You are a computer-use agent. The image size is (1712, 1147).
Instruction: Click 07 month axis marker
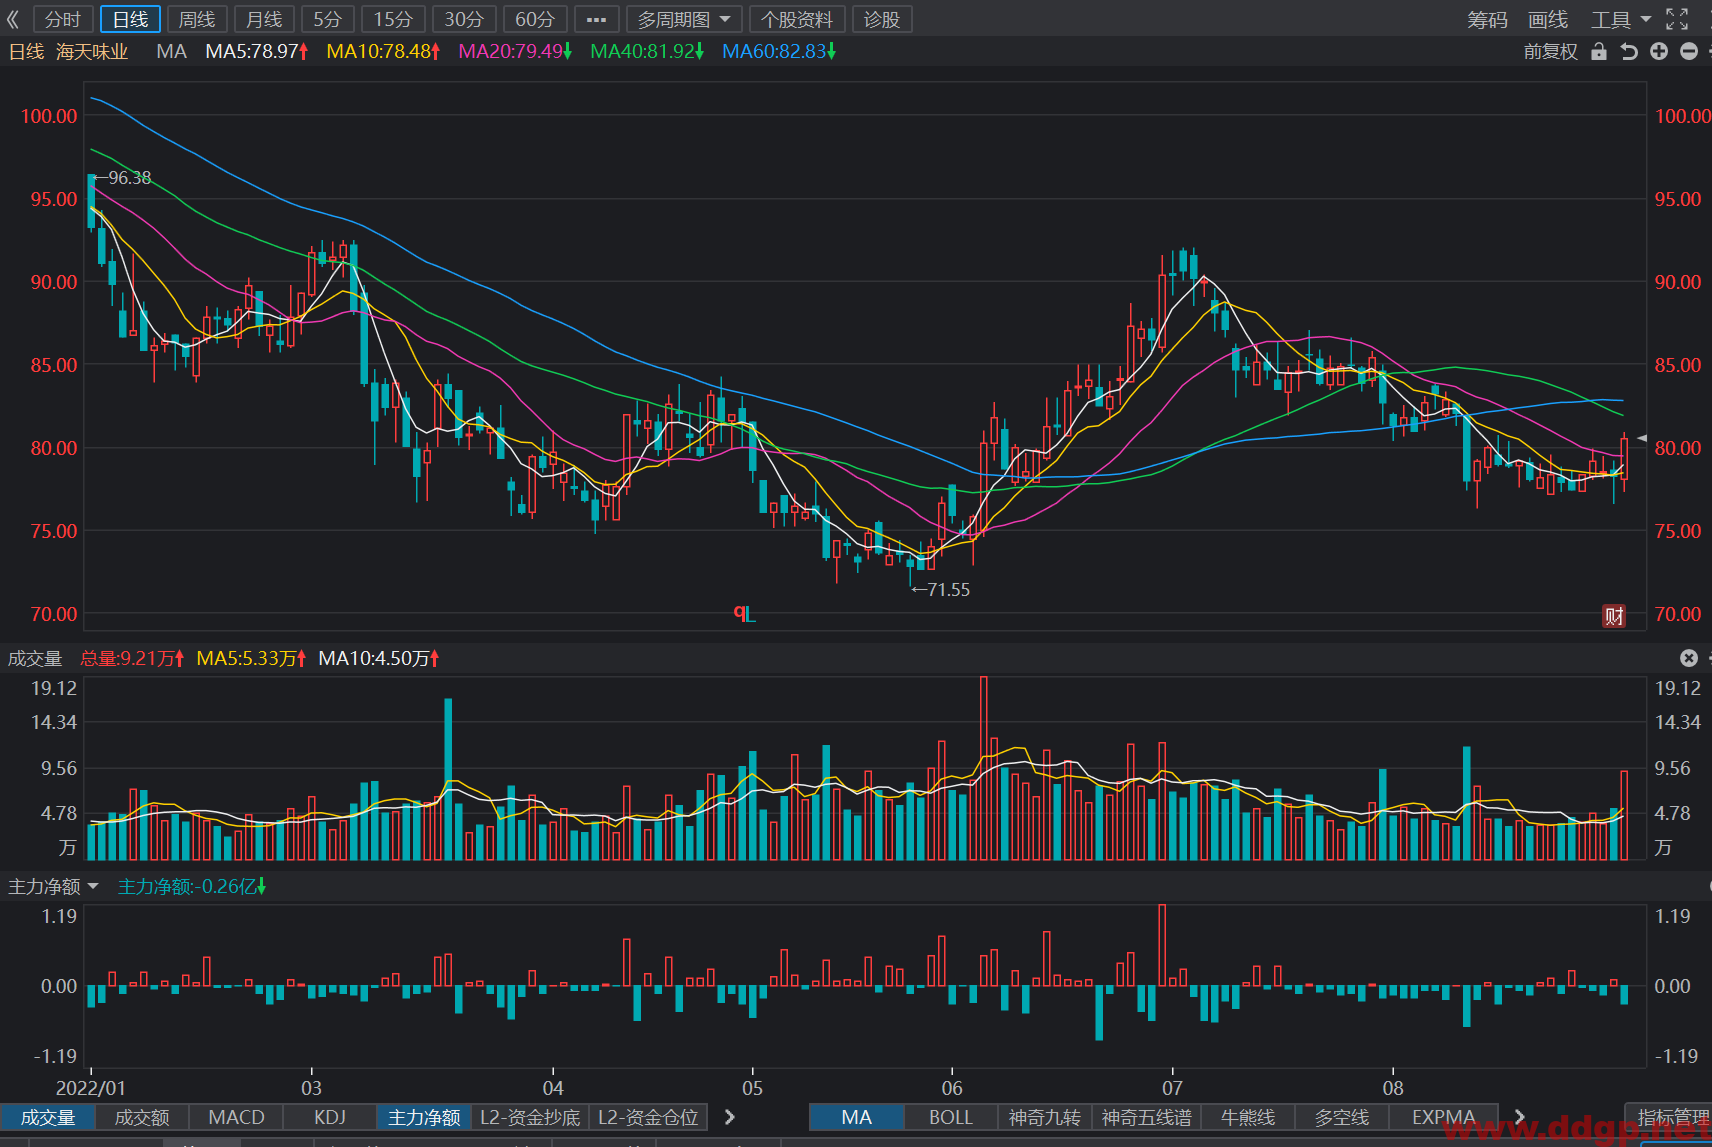pyautogui.click(x=1172, y=1088)
